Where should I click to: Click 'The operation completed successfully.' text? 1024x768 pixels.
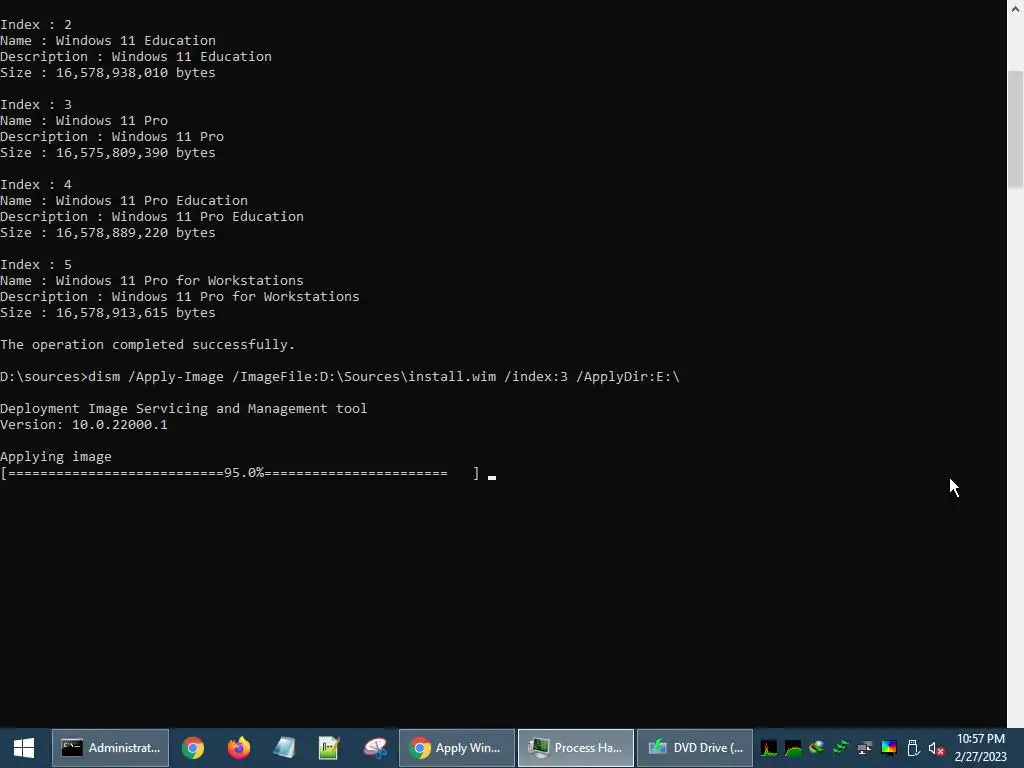click(x=148, y=345)
